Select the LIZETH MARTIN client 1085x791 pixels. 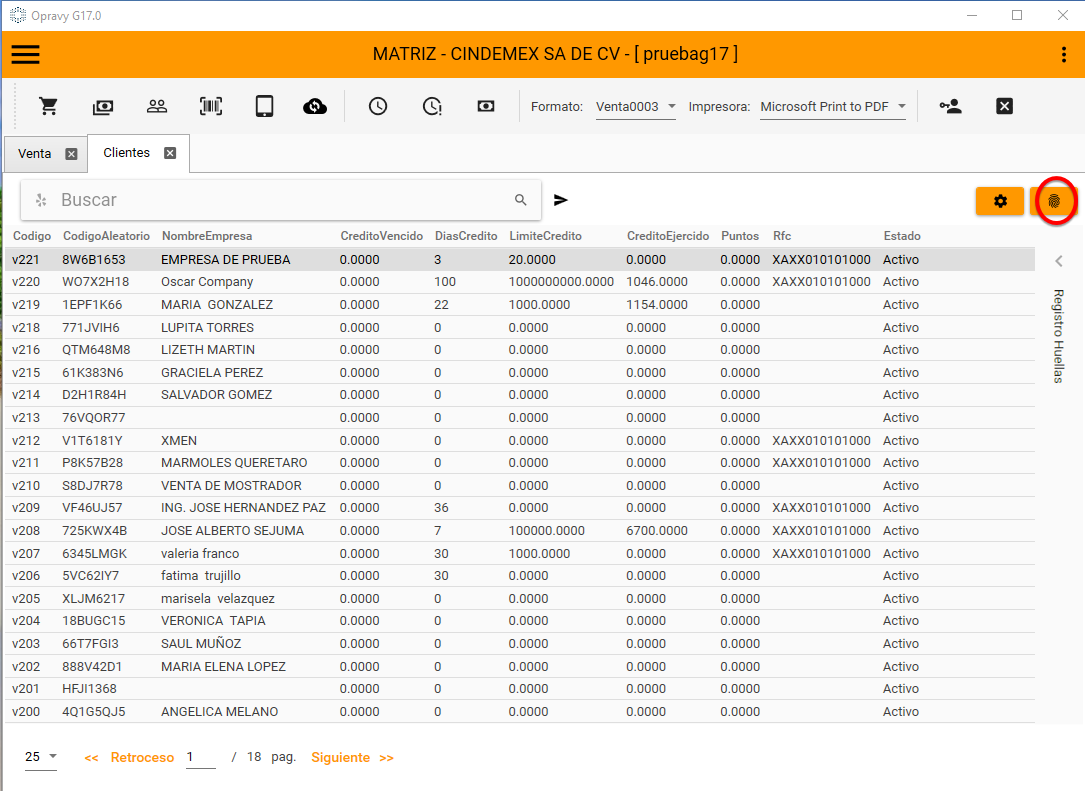click(520, 349)
